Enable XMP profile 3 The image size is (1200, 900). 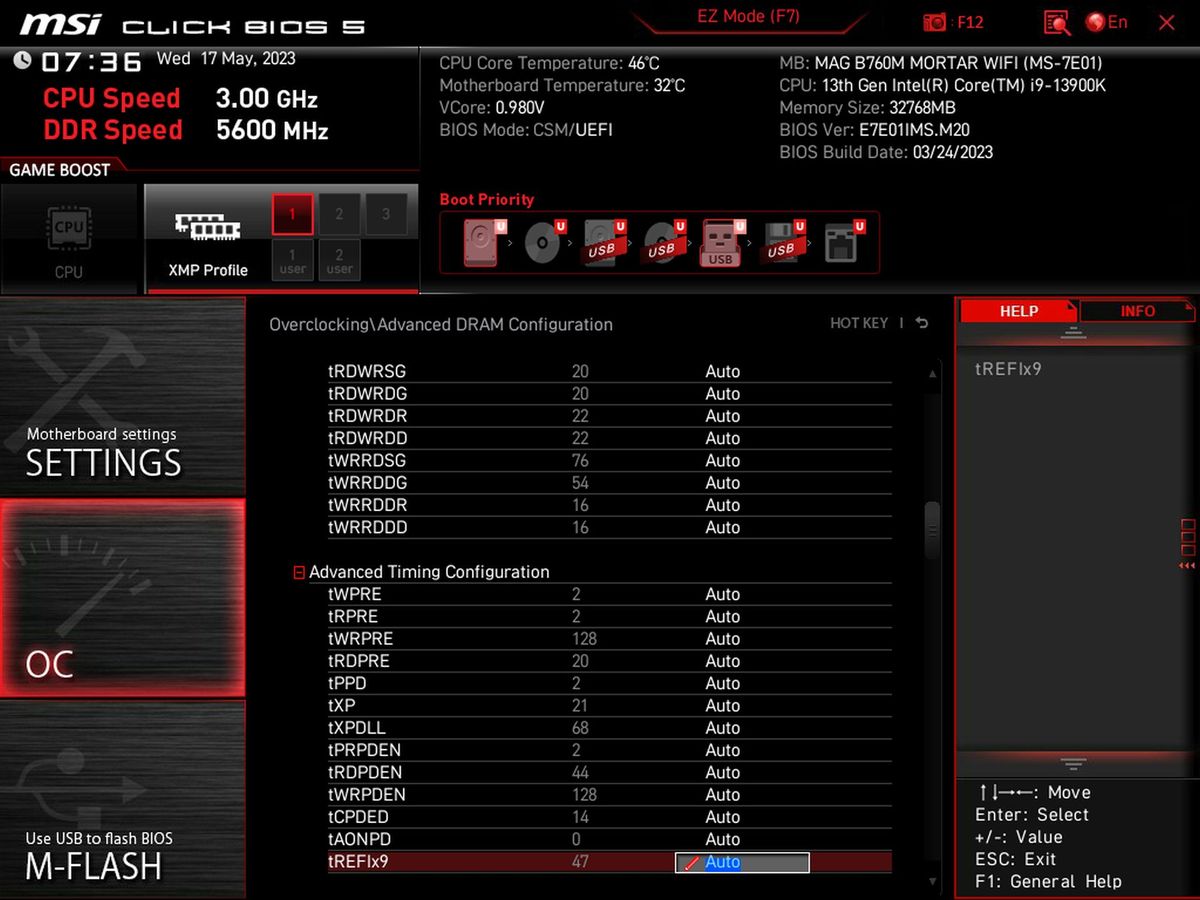click(x=386, y=214)
